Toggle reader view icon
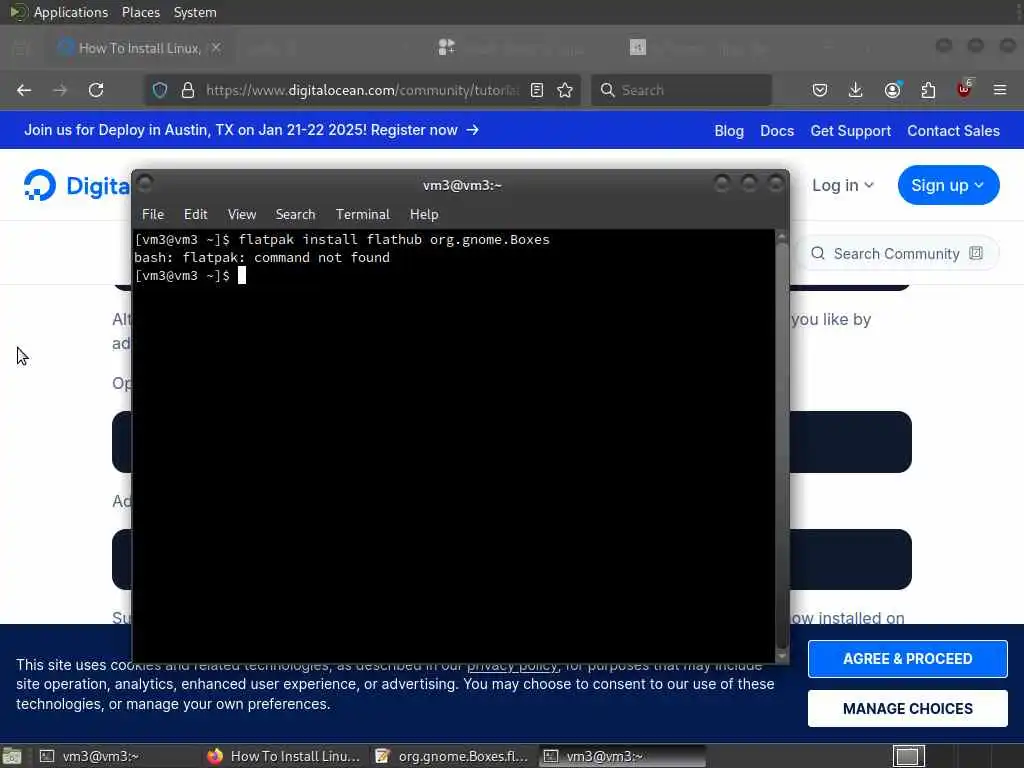 tap(537, 90)
